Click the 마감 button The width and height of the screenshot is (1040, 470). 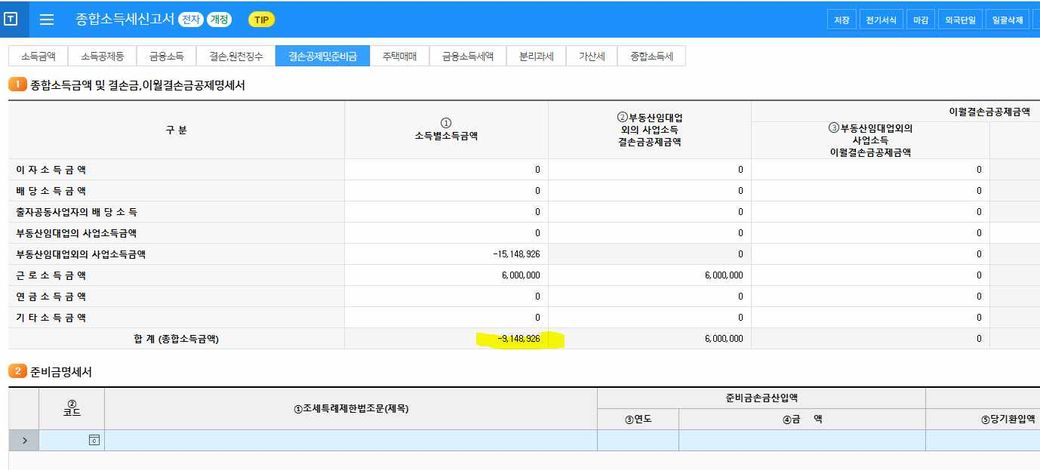coord(921,20)
